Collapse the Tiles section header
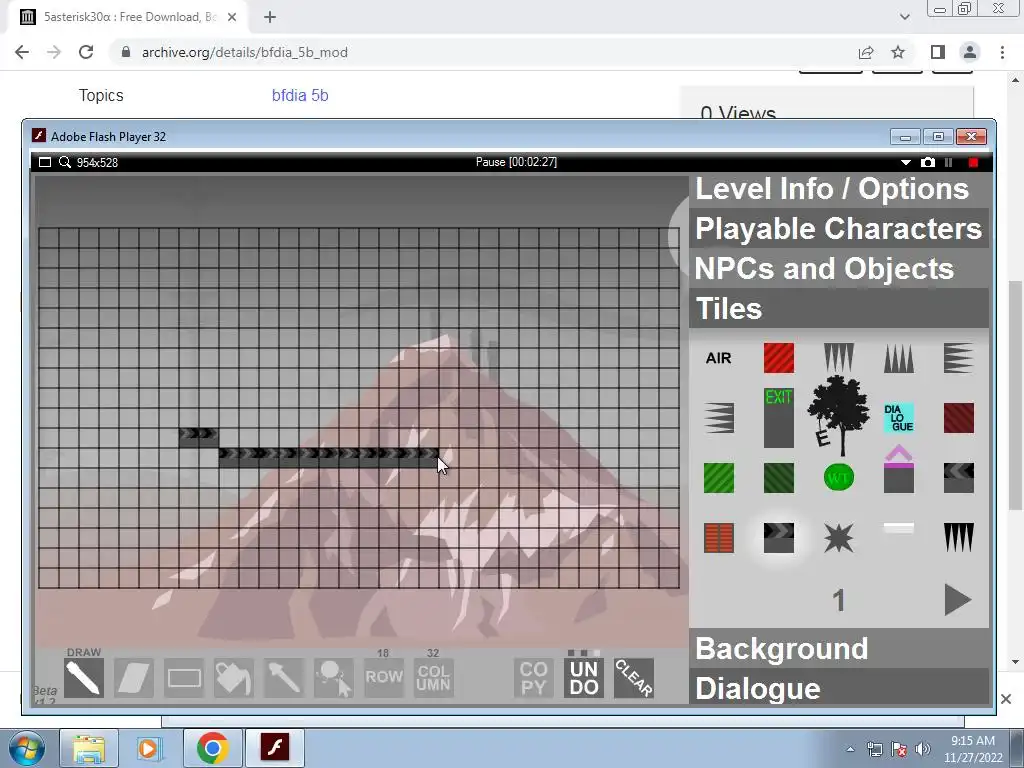Image resolution: width=1024 pixels, height=768 pixels. coord(839,308)
